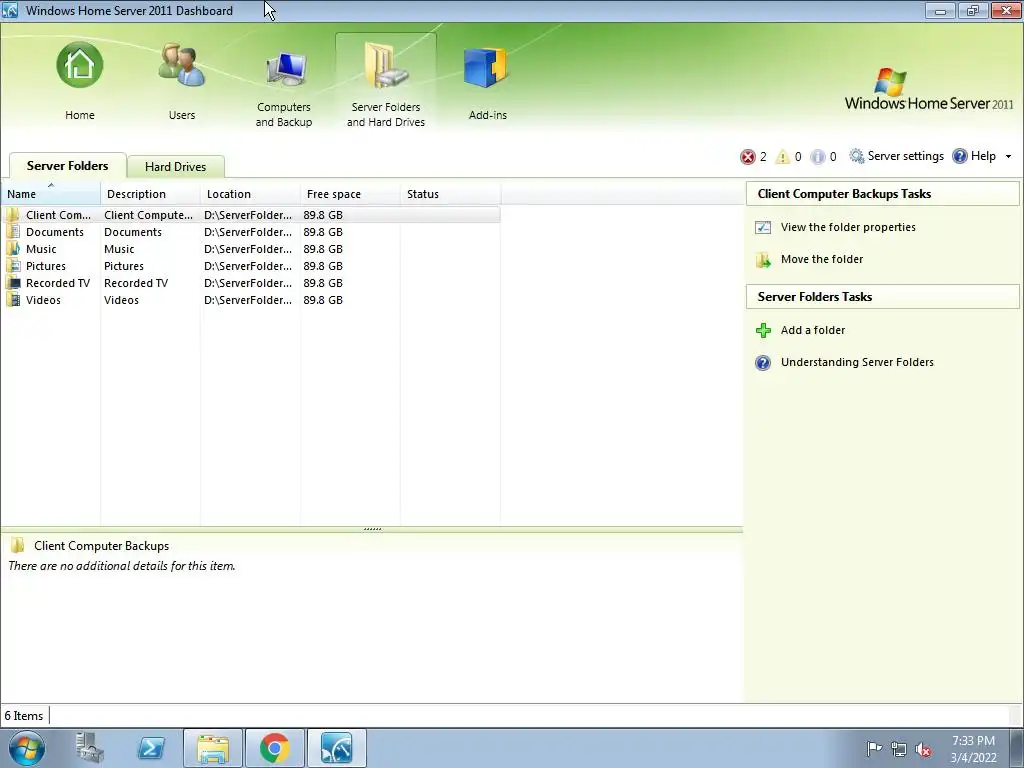Select the Documents row name
The width and height of the screenshot is (1024, 768).
tap(55, 232)
